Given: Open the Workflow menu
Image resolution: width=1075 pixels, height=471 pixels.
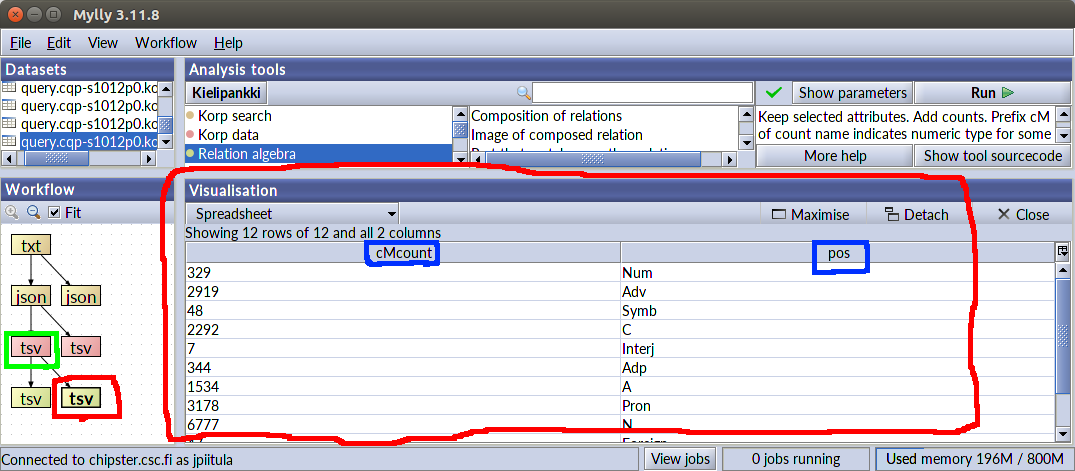Looking at the screenshot, I should pos(166,43).
